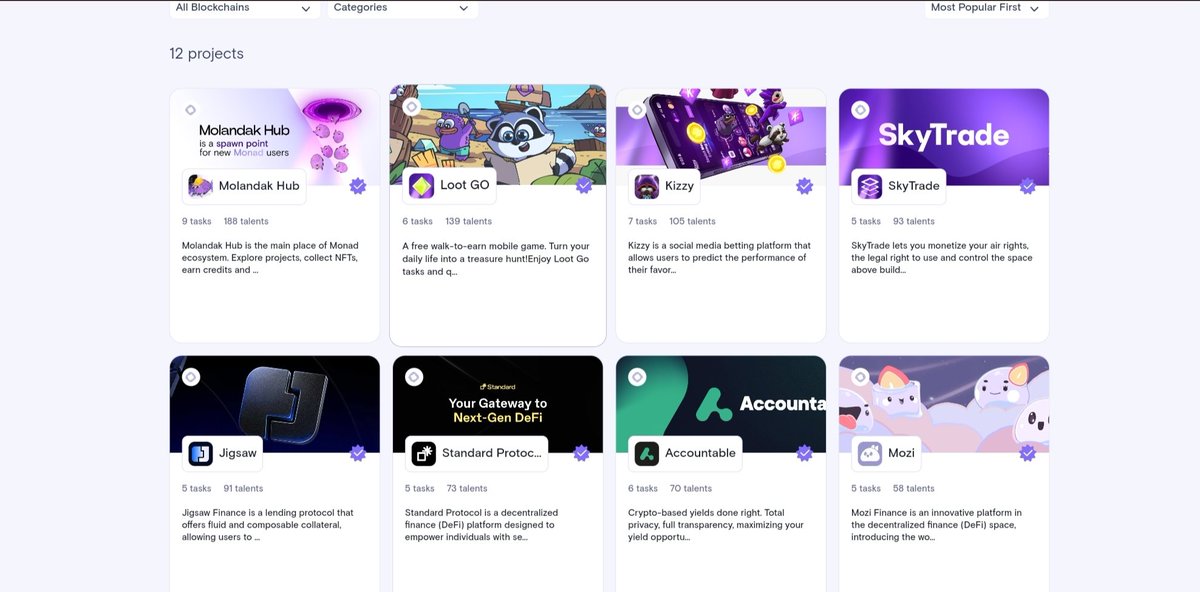Click '91 talents' on Jigsaw
The height and width of the screenshot is (592, 1200).
(x=243, y=488)
